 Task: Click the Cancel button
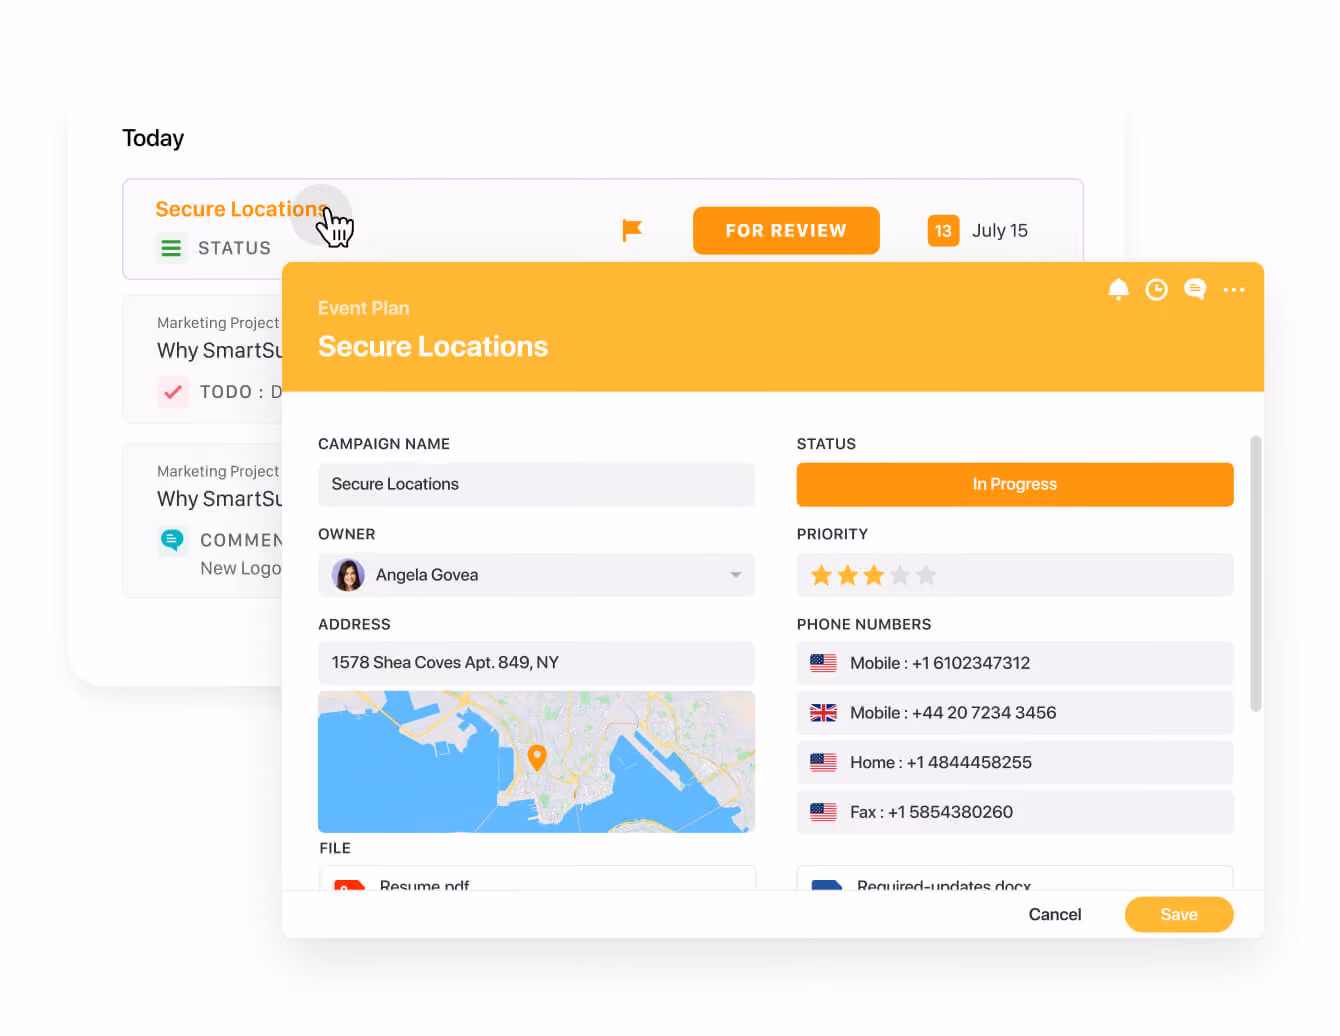(1055, 914)
